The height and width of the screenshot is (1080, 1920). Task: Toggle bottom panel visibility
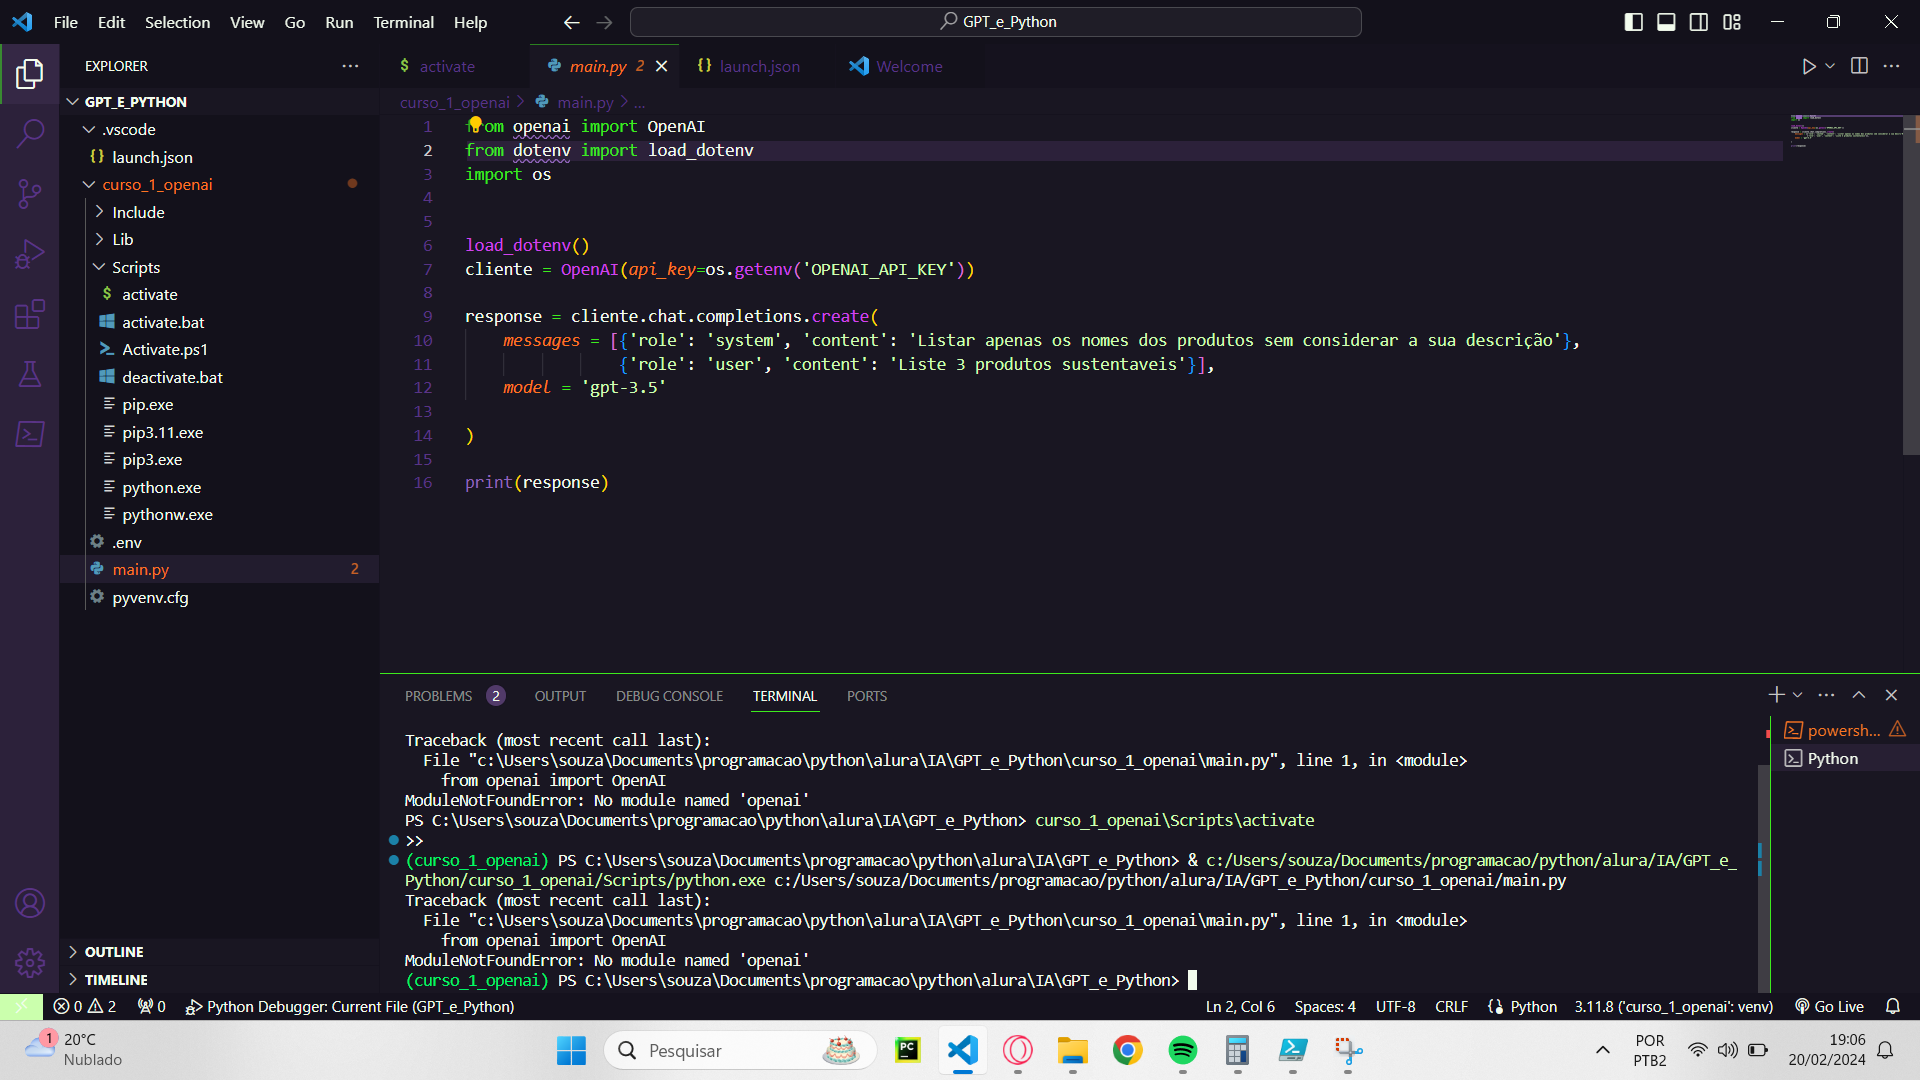1666,22
